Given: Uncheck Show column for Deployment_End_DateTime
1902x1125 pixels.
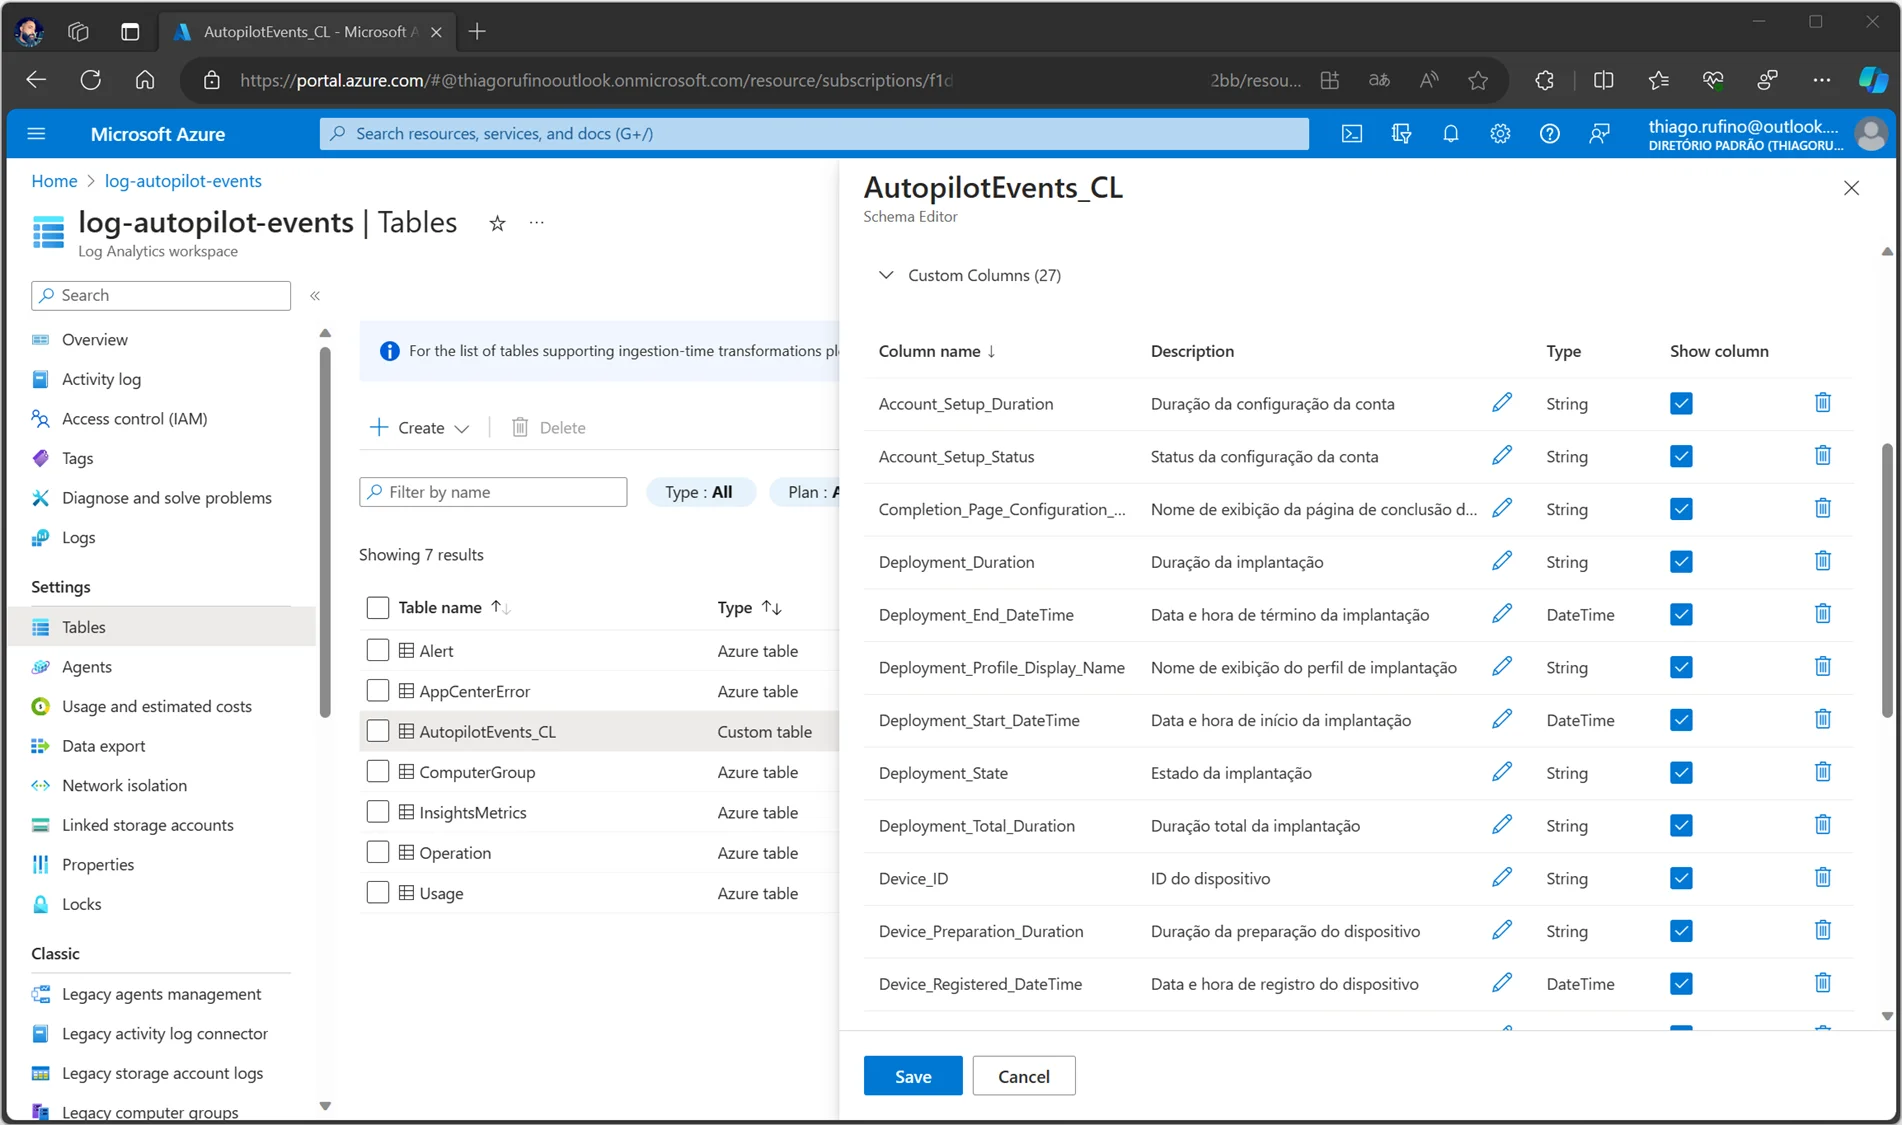Looking at the screenshot, I should point(1681,614).
